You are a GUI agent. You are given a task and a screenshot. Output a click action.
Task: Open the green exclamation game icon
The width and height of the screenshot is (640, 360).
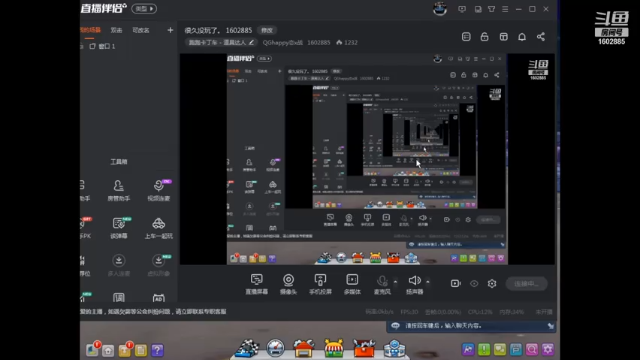484,349
